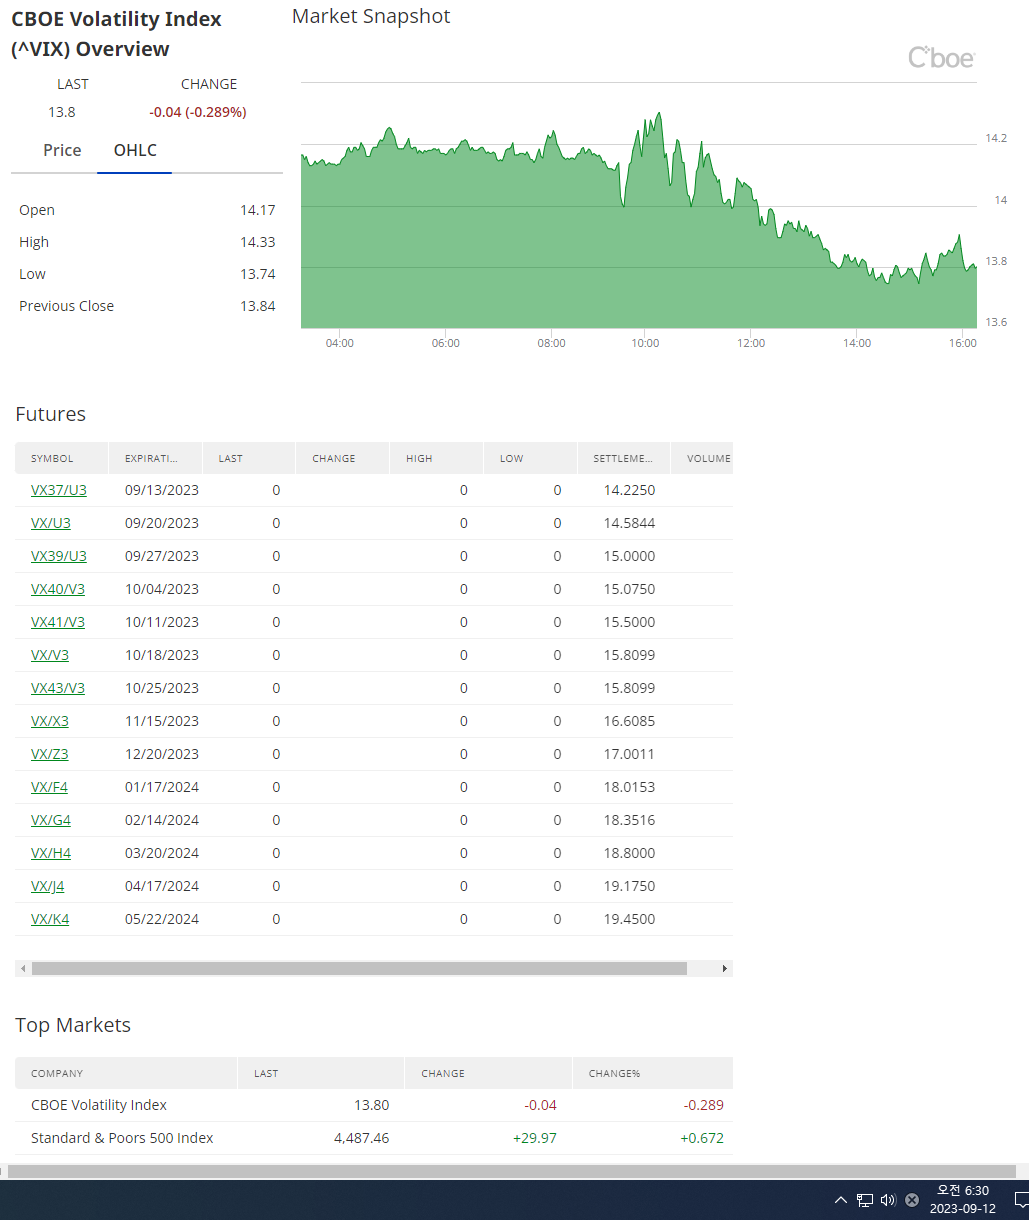The width and height of the screenshot is (1029, 1220).
Task: Click the VOLUME column header
Action: pyautogui.click(x=702, y=458)
